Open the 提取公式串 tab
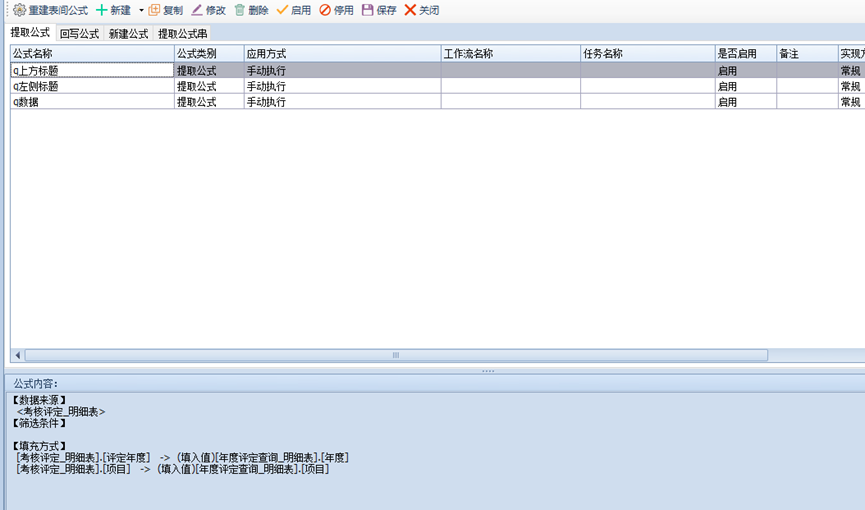This screenshot has width=865, height=510. click(x=183, y=33)
